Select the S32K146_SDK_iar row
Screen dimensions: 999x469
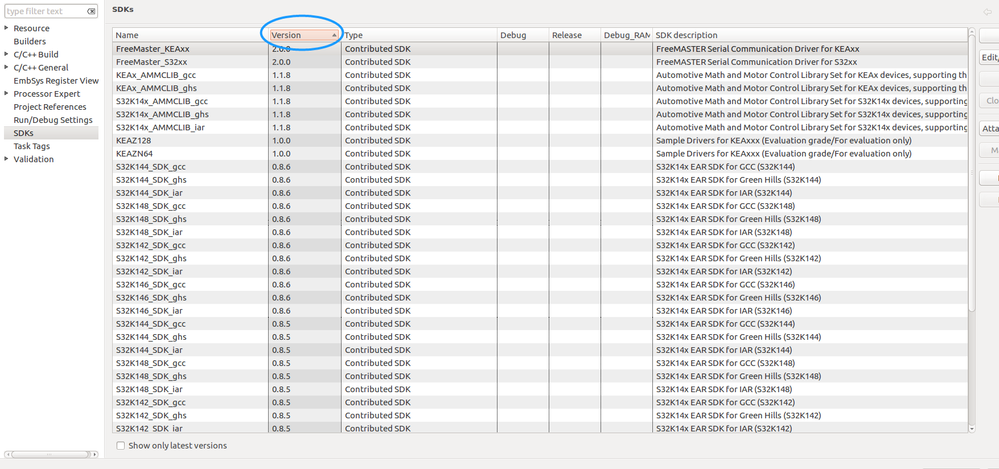point(540,310)
